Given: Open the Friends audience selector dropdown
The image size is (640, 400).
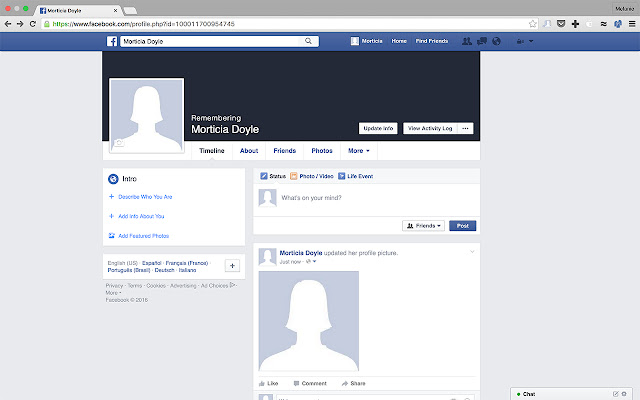Looking at the screenshot, I should point(425,226).
